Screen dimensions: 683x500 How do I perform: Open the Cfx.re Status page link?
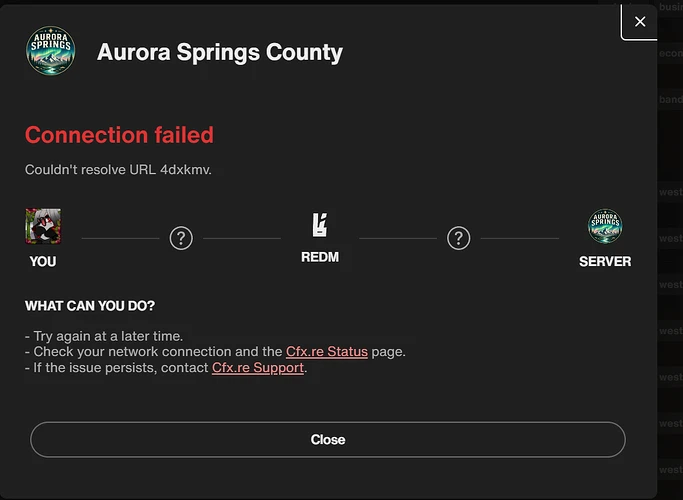(327, 351)
